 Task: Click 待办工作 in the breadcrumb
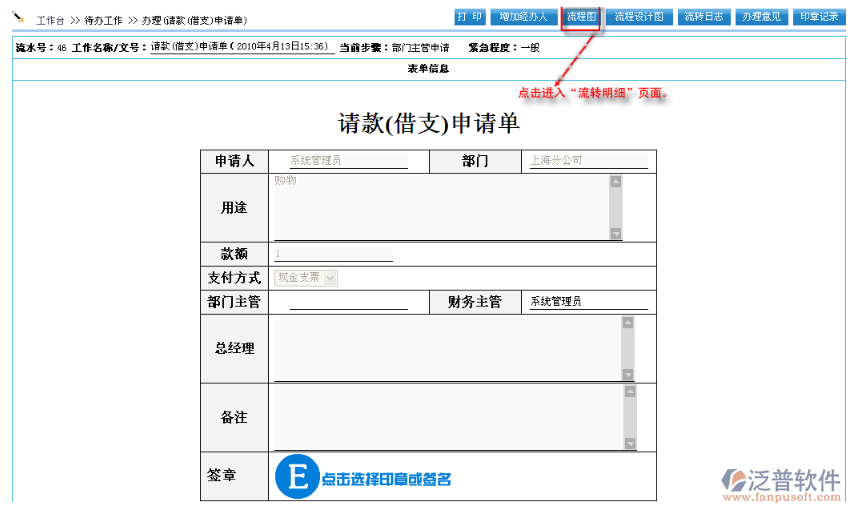point(103,20)
